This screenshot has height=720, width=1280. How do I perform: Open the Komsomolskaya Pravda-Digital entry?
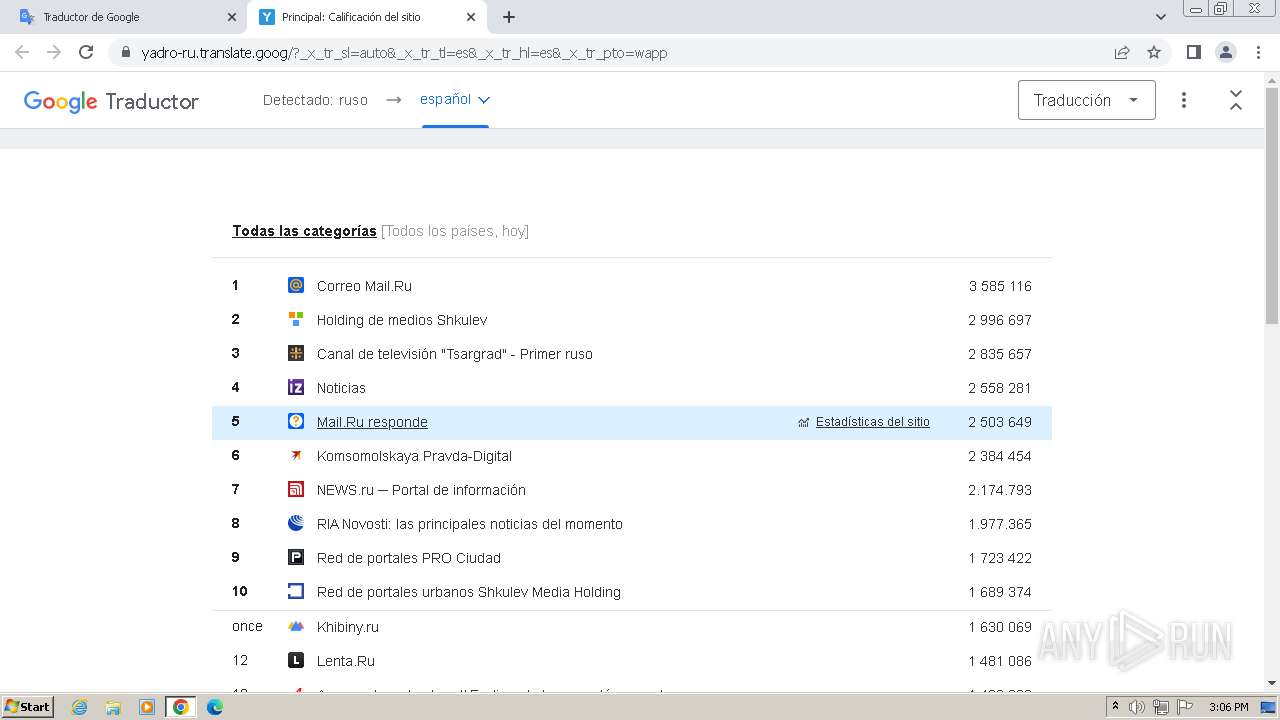(x=414, y=456)
